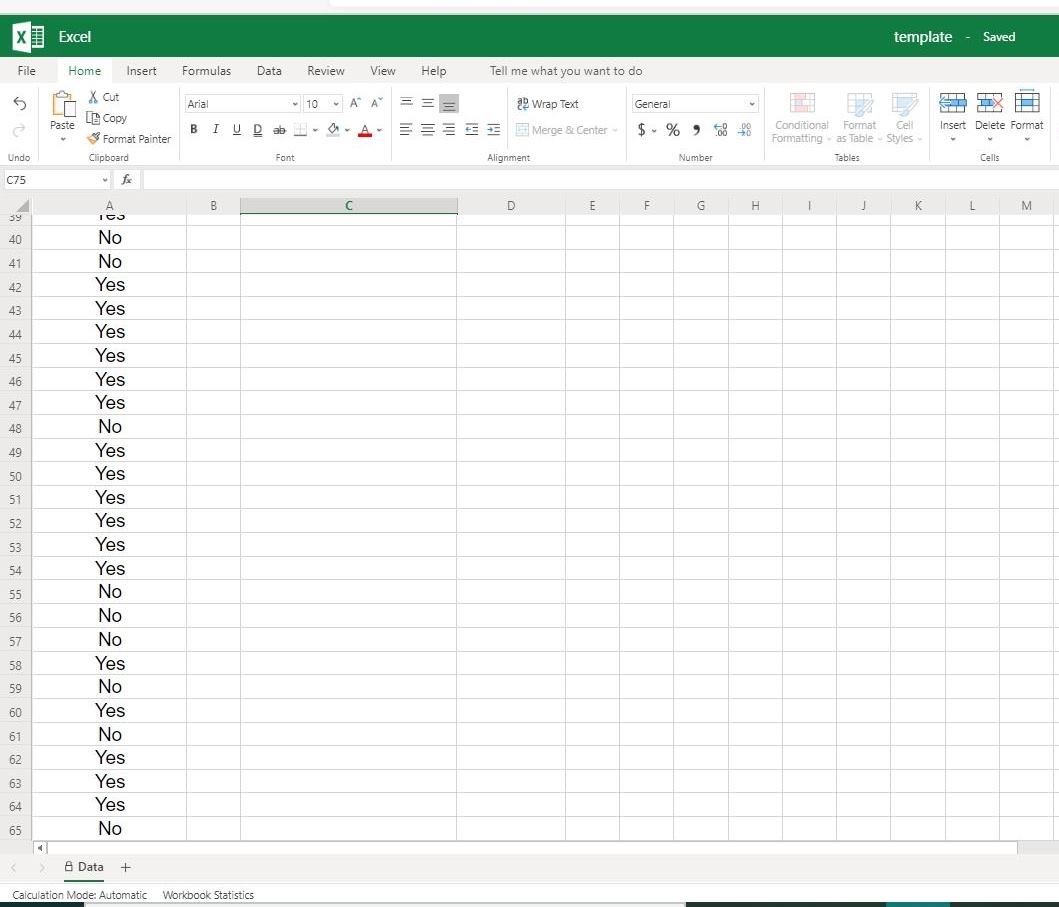Align text left
The image size is (1059, 907).
coord(406,130)
